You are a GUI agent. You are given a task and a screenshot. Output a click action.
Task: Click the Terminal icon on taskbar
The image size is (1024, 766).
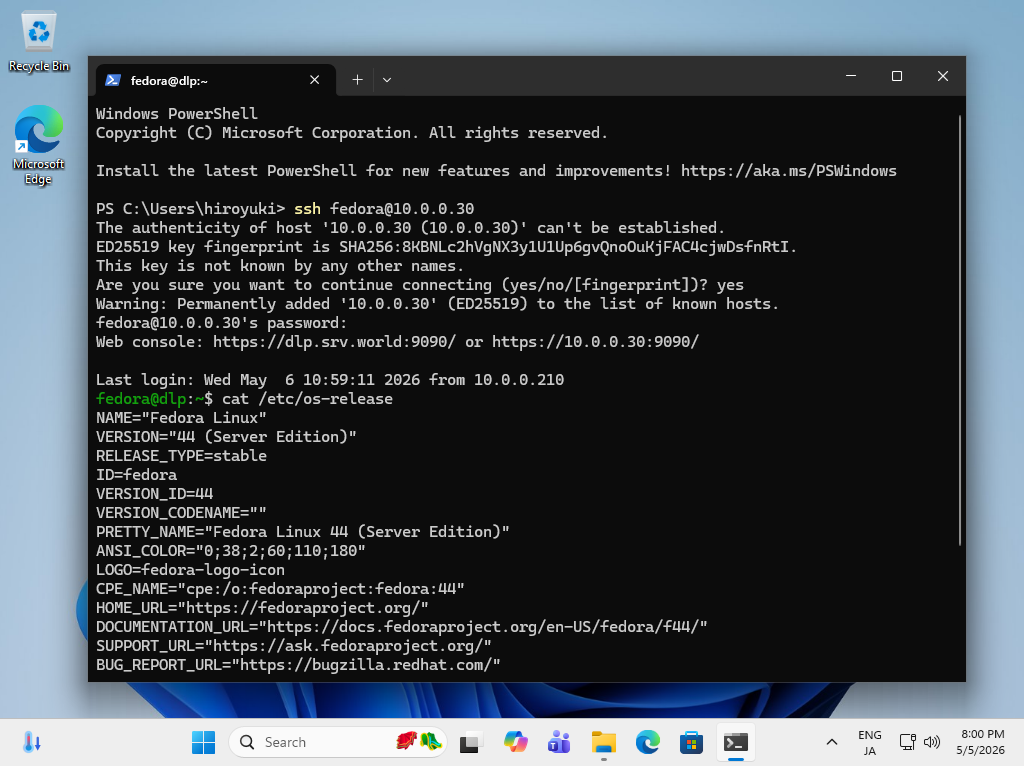[x=736, y=742]
